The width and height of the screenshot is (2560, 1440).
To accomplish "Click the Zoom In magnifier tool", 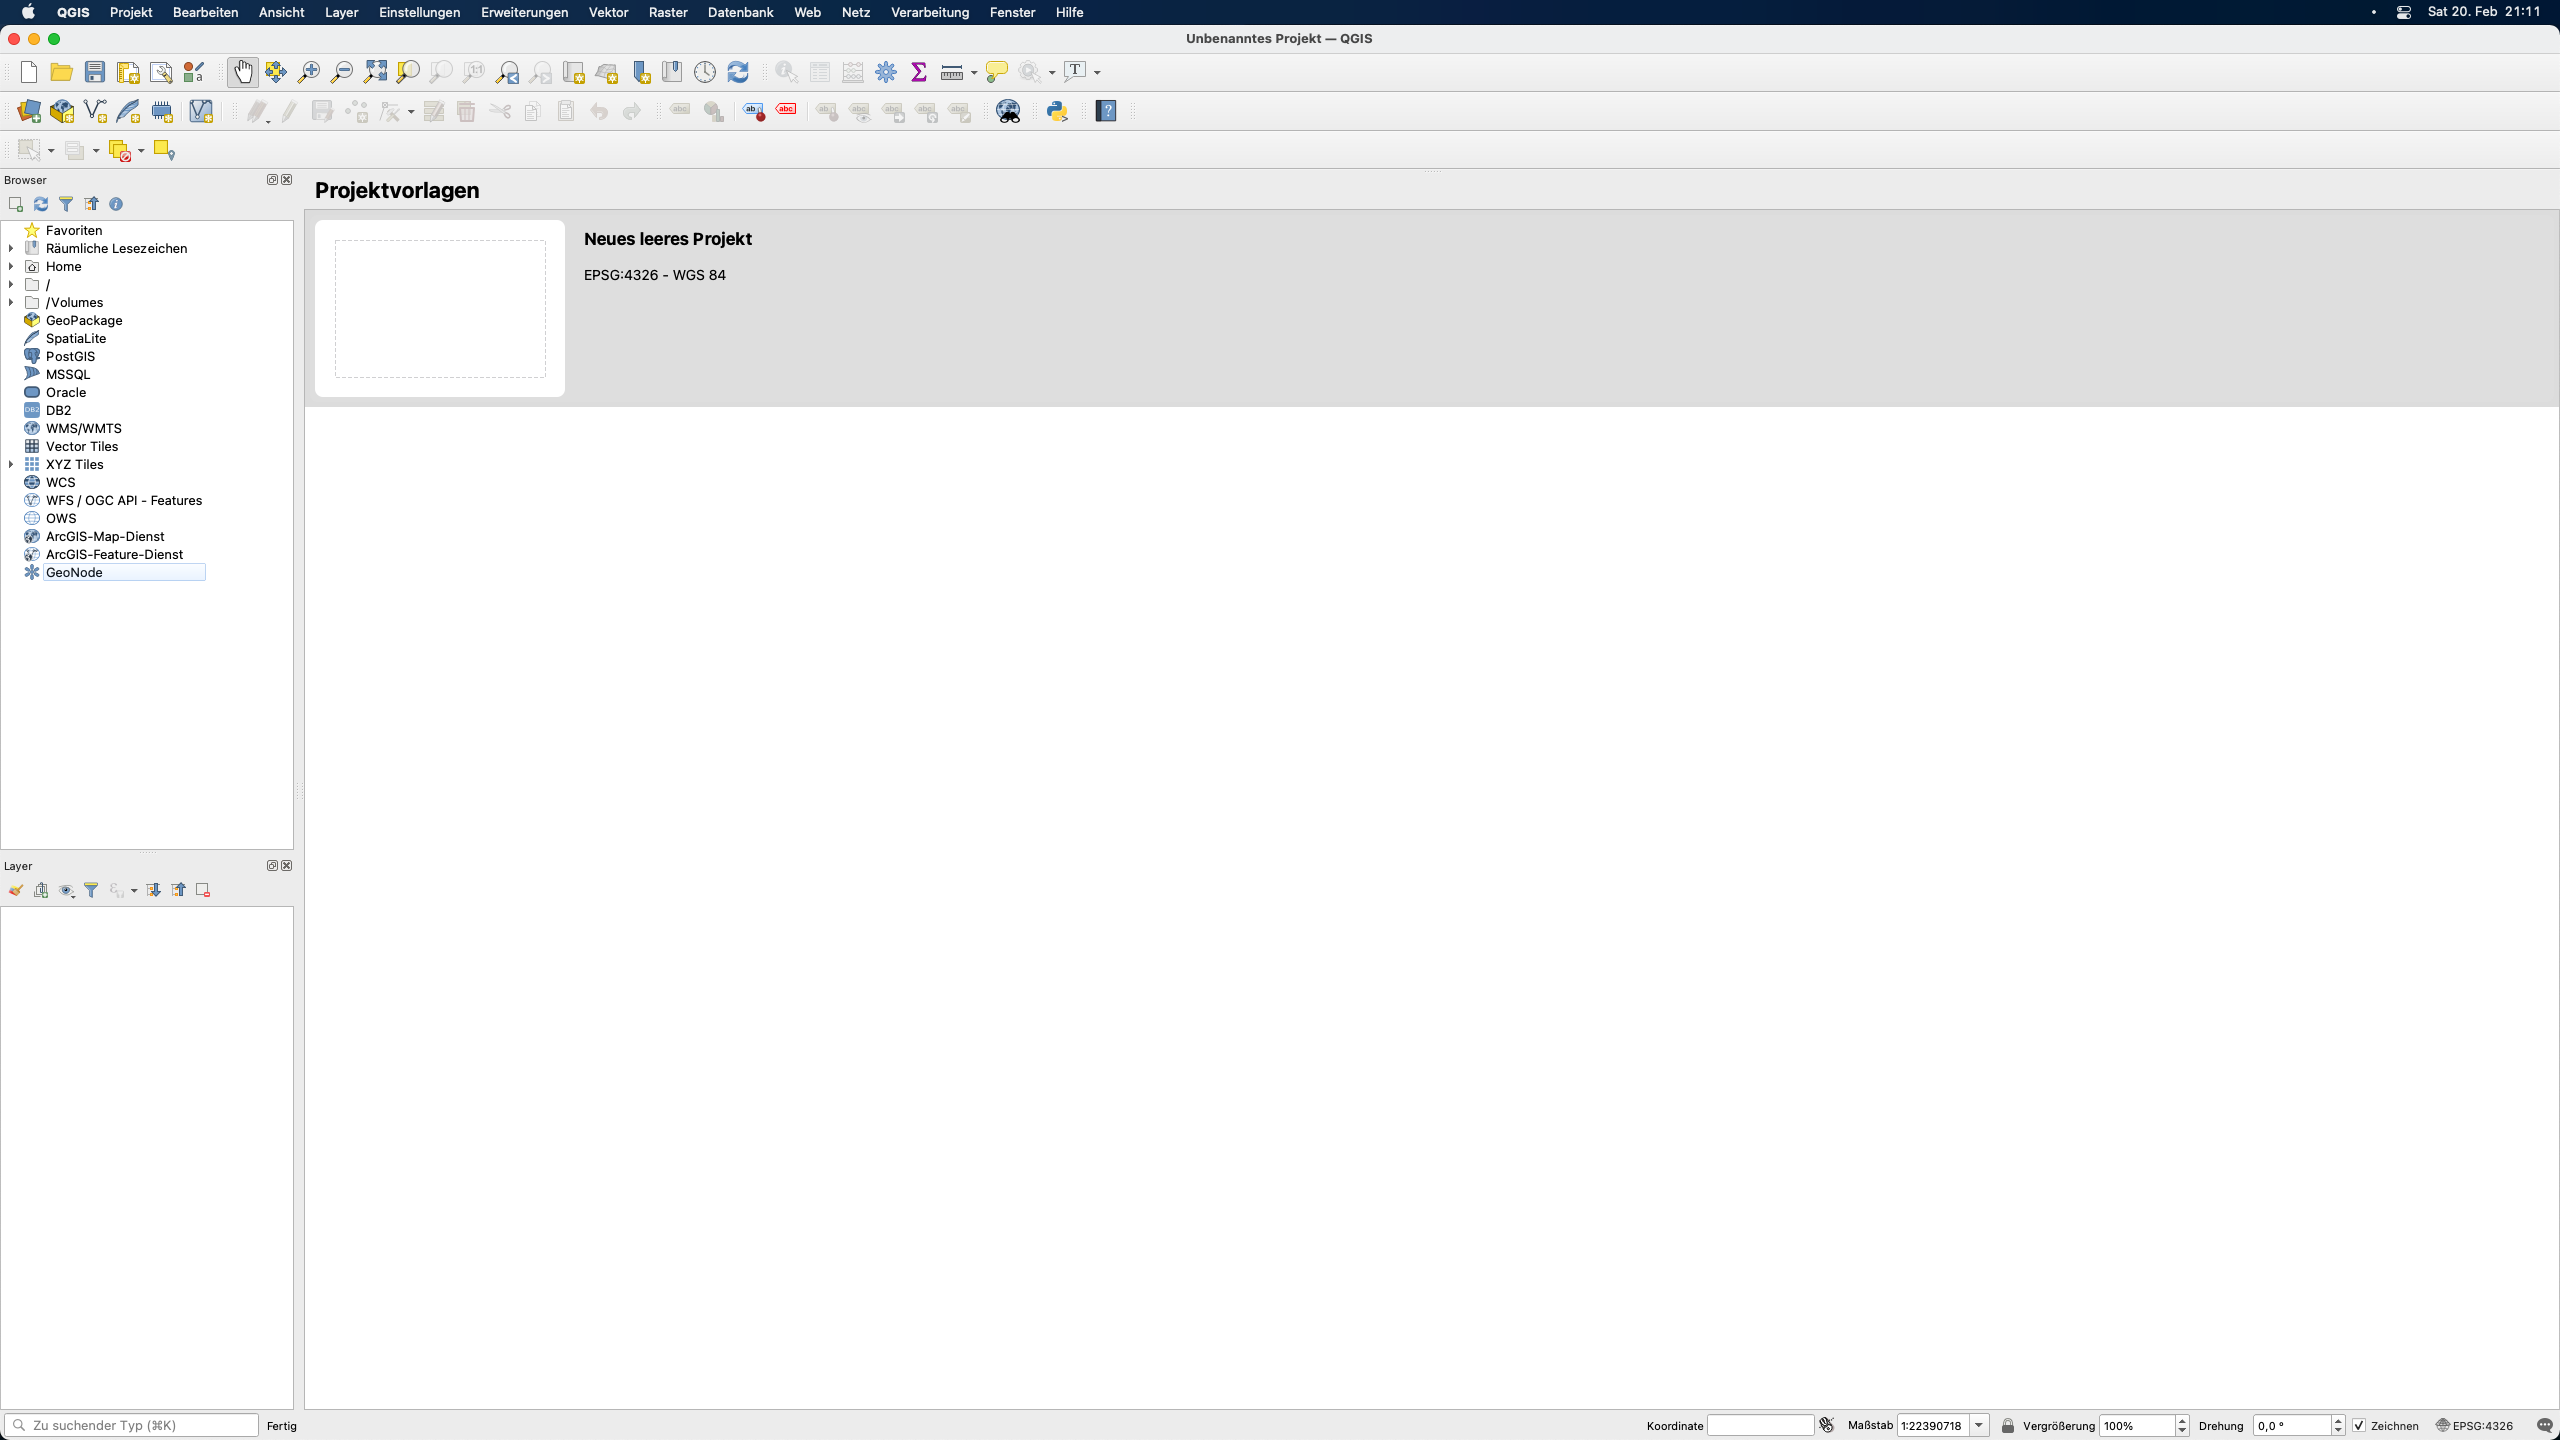I will 309,72.
